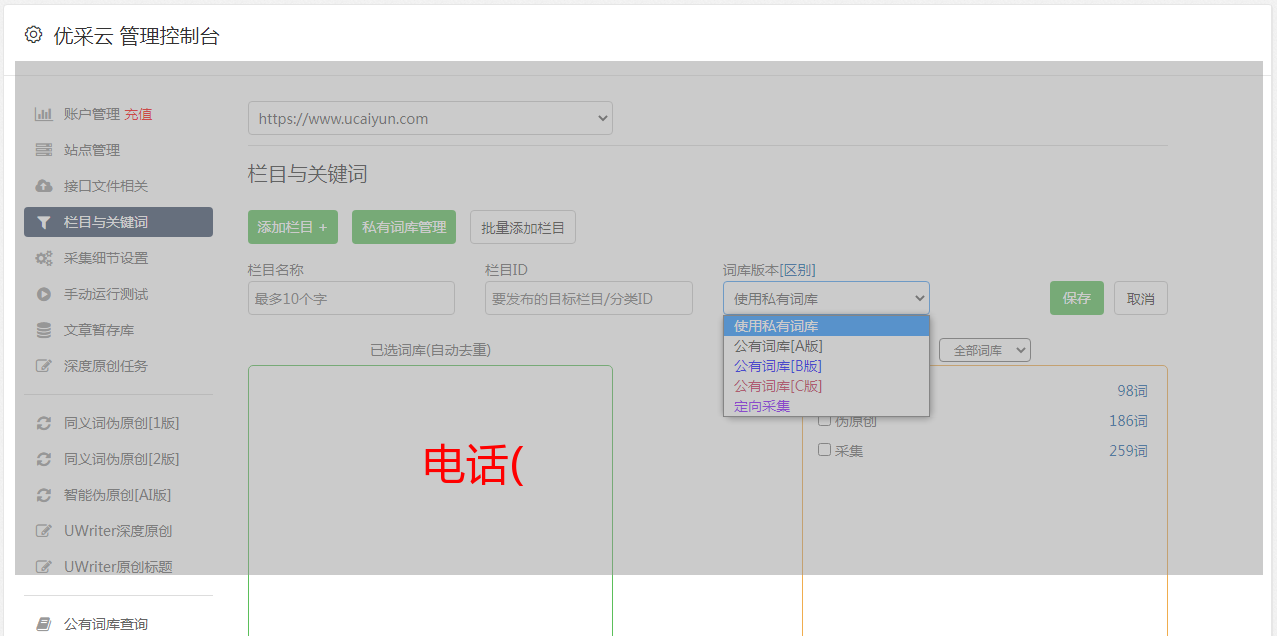Open UWriter原创标题 in the sidebar
Screen dimensions: 1277x636
118,567
